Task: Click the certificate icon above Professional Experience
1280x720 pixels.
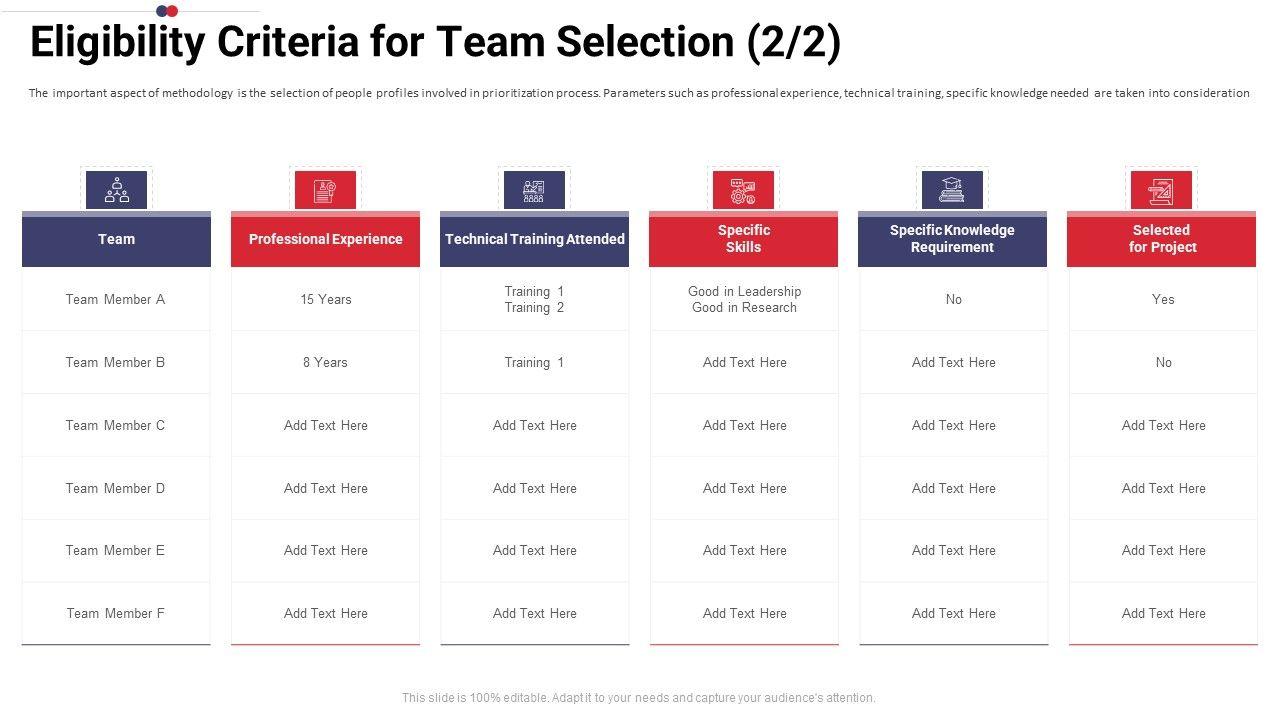Action: [x=325, y=190]
